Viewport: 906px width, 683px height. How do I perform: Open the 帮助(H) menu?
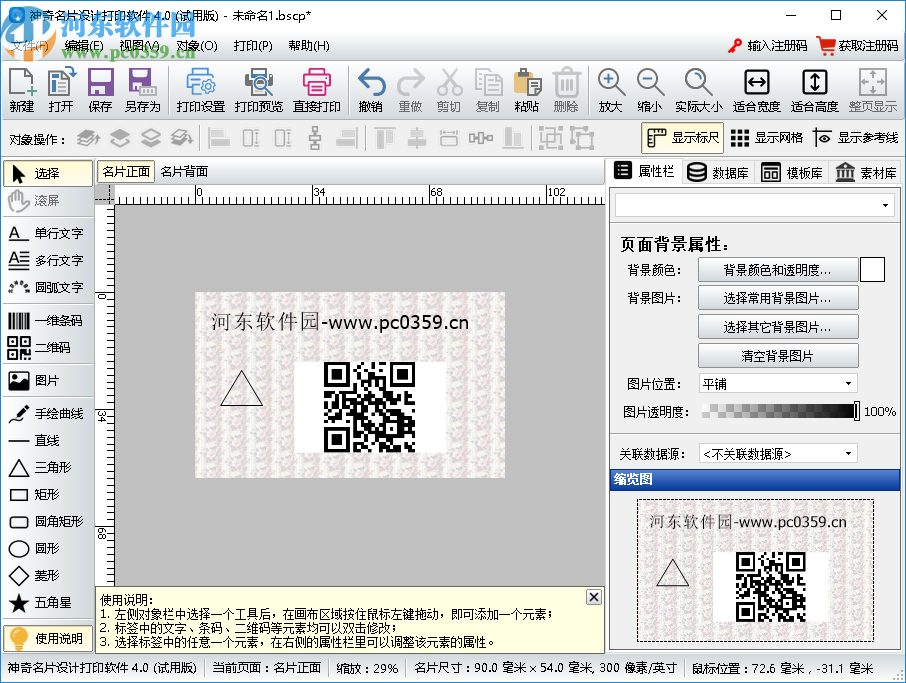tap(308, 46)
